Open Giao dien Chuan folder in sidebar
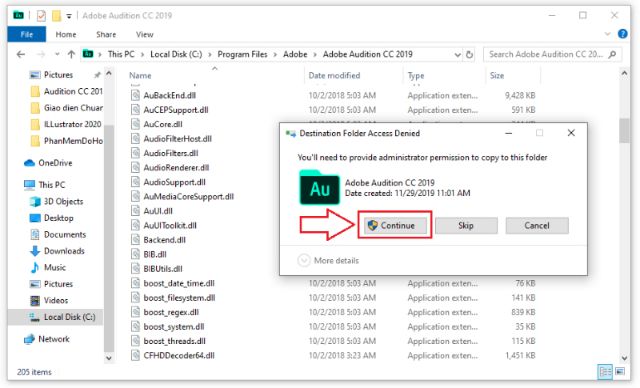Screen dimensions: 640x388 (x=67, y=108)
